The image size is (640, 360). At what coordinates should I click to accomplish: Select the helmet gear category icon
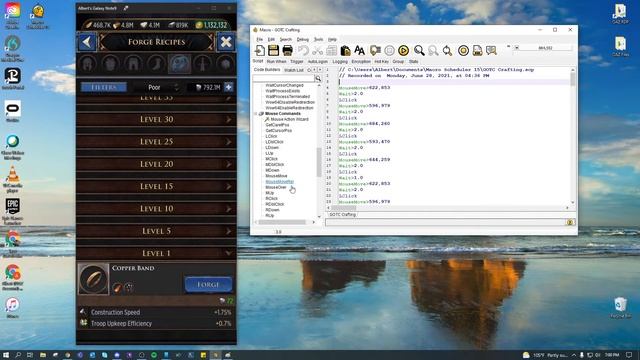(88, 64)
